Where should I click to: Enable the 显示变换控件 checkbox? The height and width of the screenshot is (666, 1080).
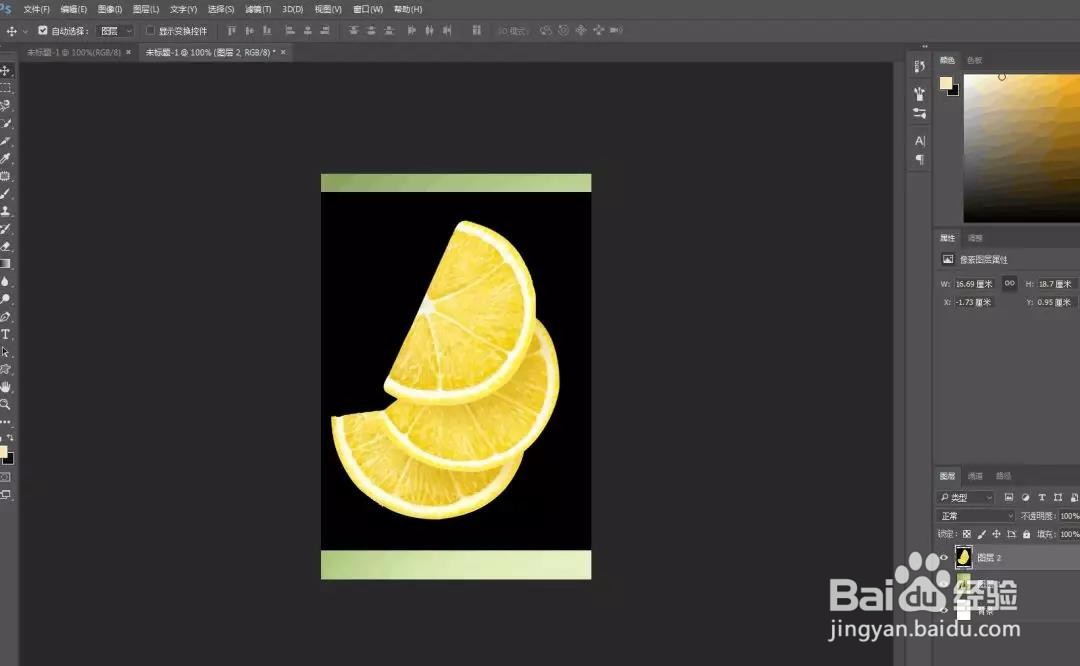(x=150, y=30)
